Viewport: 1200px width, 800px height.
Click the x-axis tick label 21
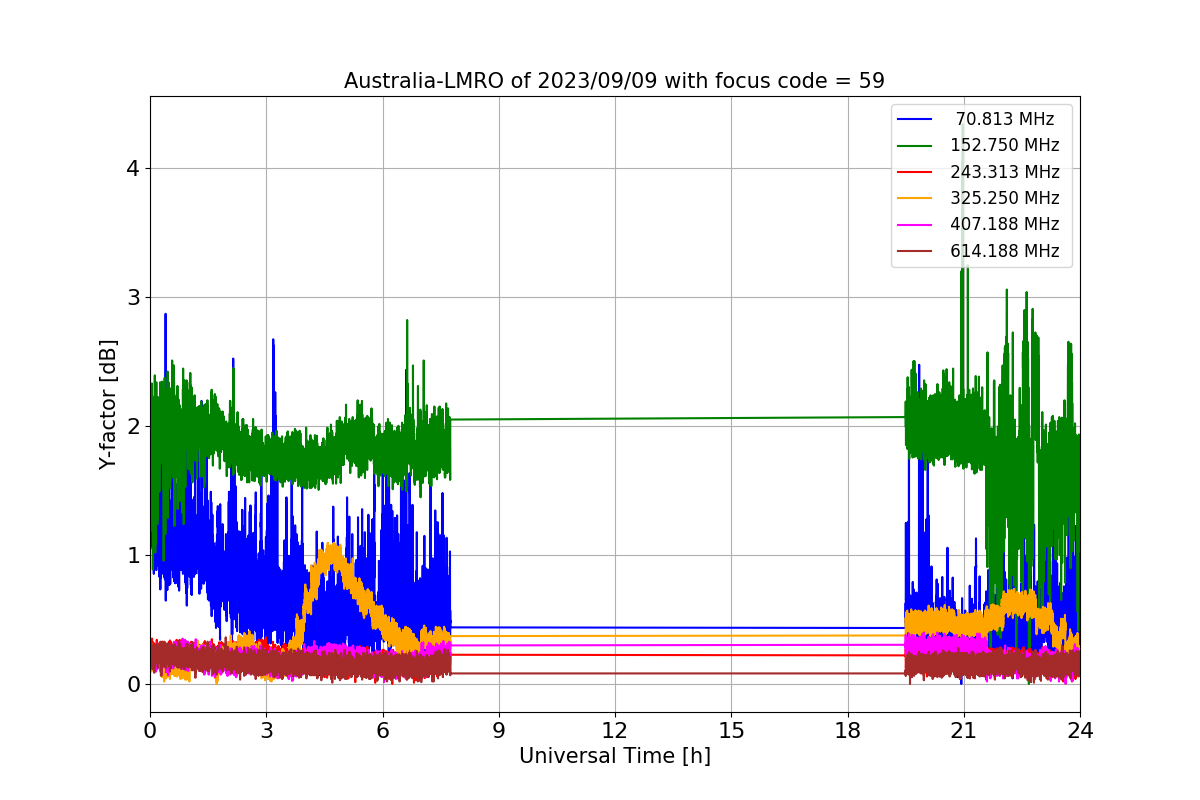click(x=964, y=730)
